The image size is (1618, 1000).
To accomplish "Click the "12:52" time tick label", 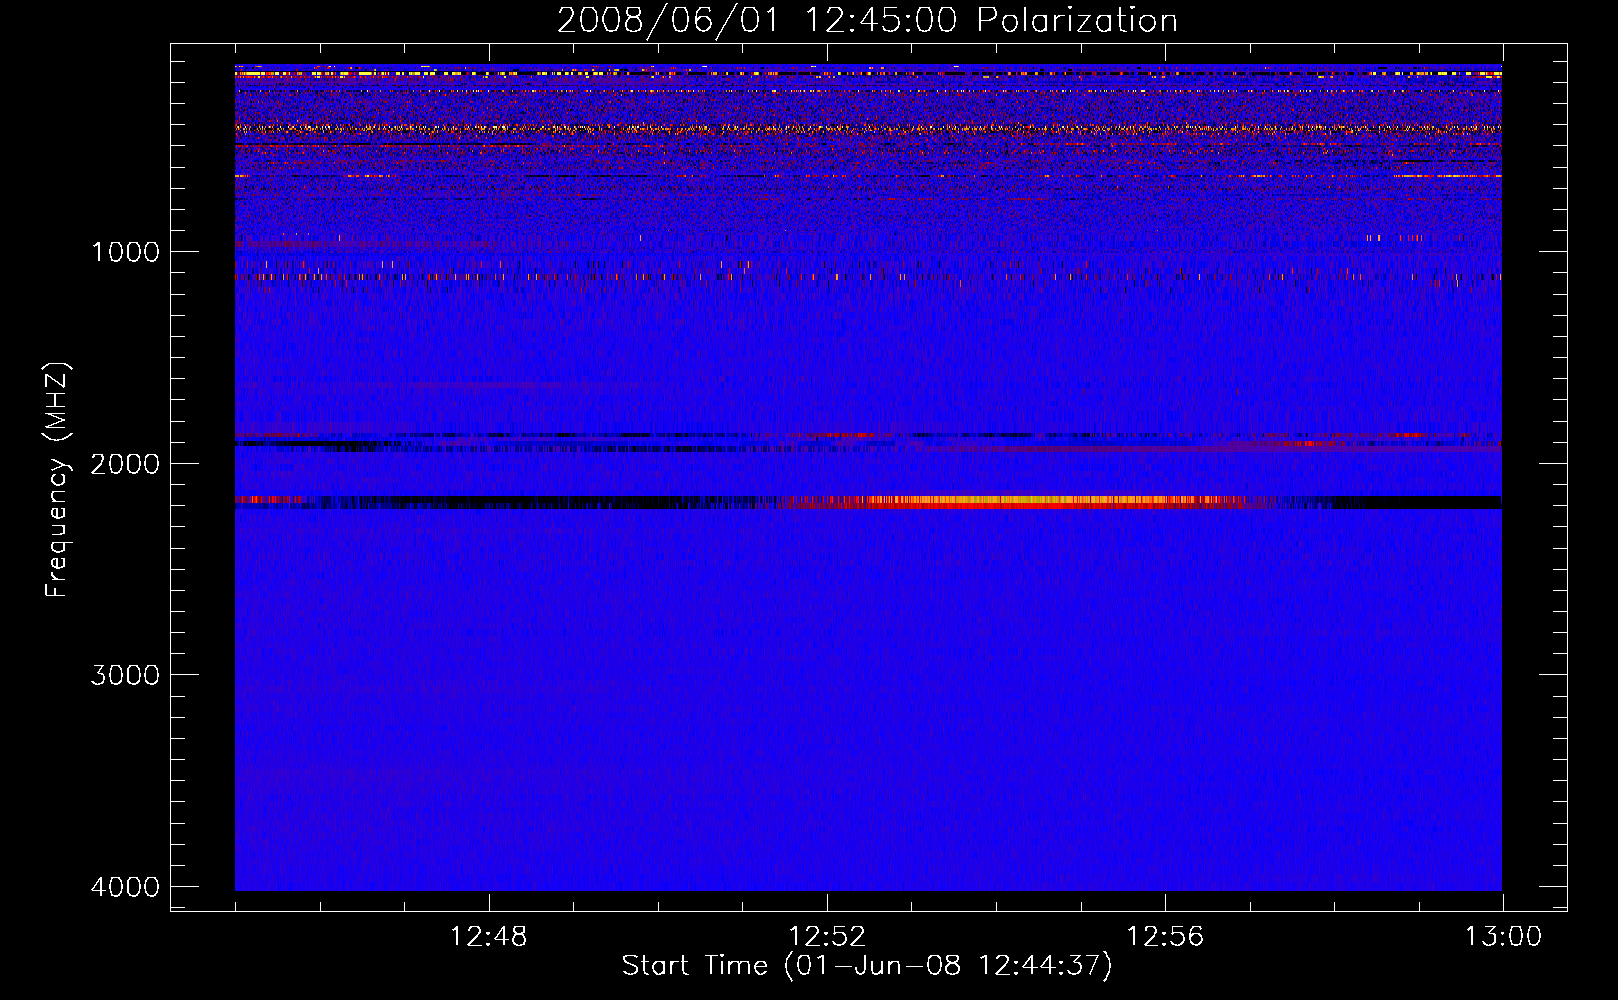I will point(827,937).
